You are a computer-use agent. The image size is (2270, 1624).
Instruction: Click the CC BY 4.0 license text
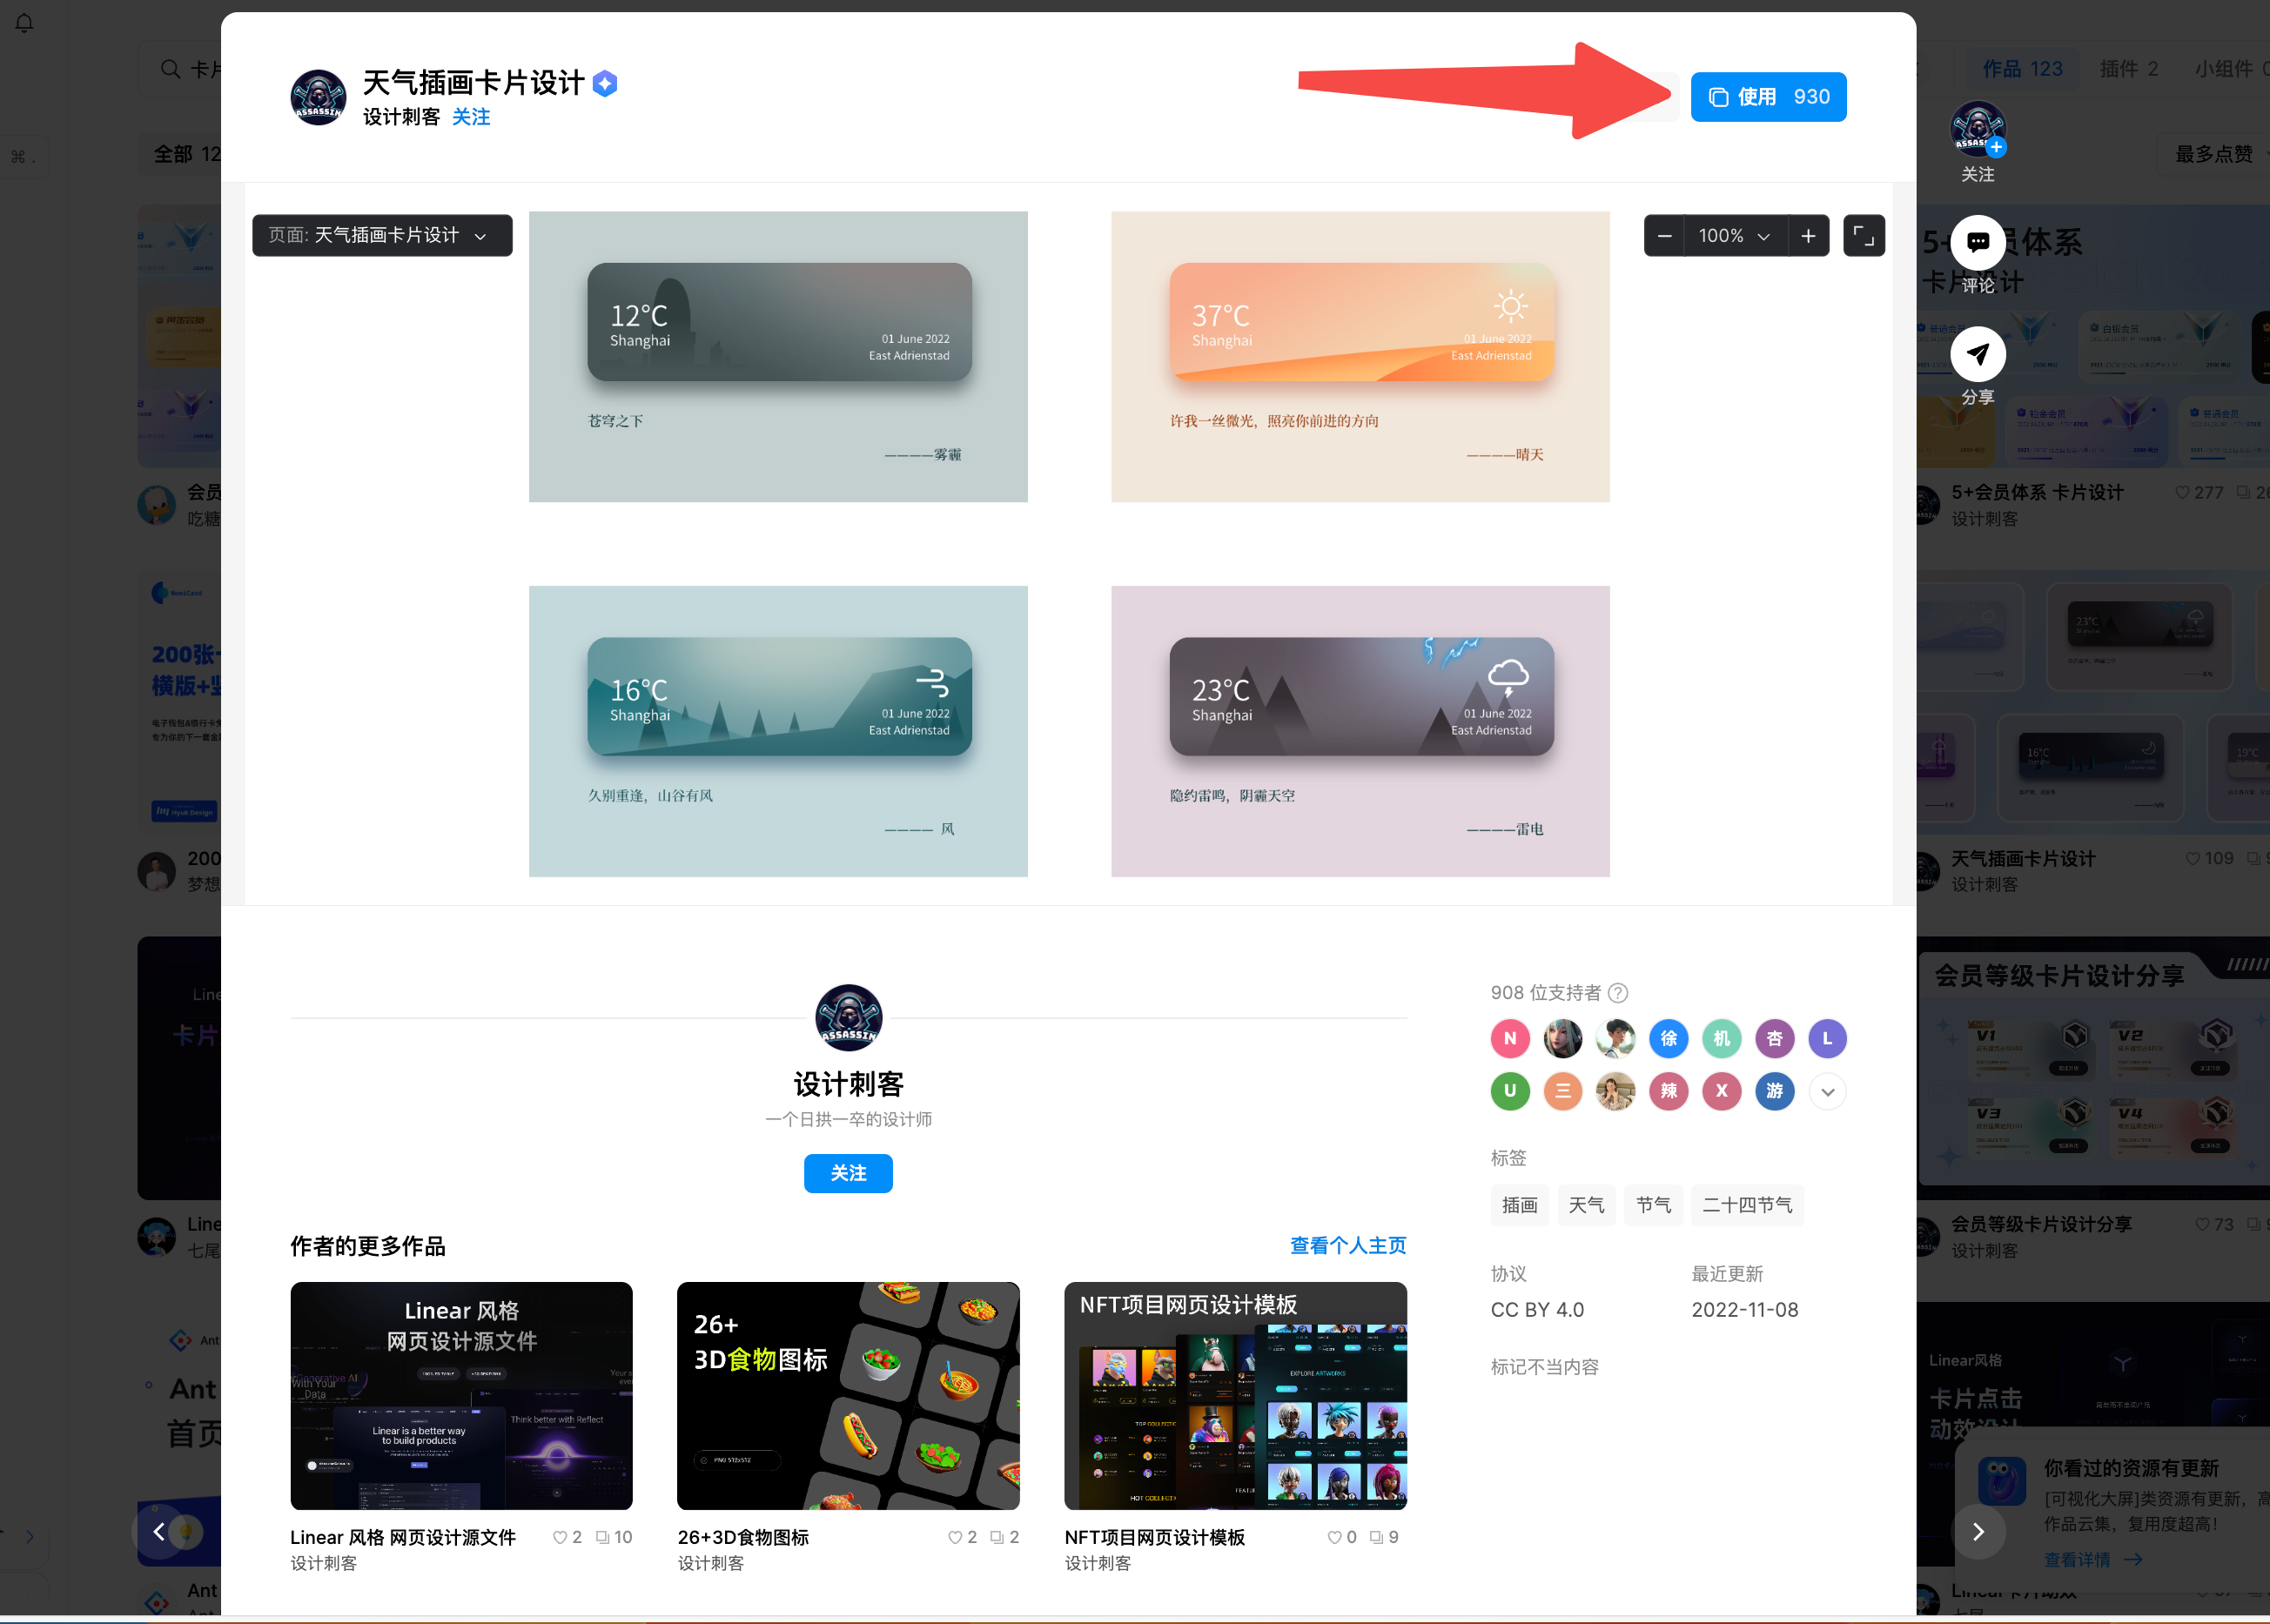coord(1537,1310)
